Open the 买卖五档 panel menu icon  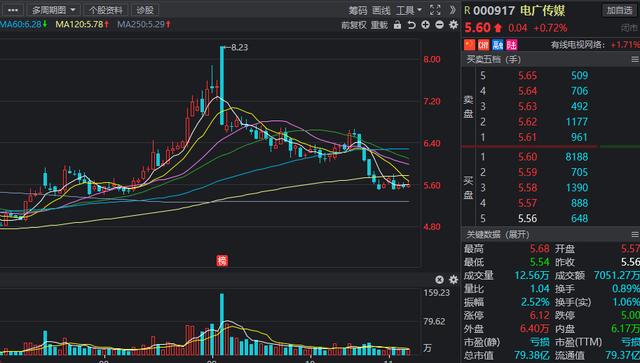coord(635,60)
